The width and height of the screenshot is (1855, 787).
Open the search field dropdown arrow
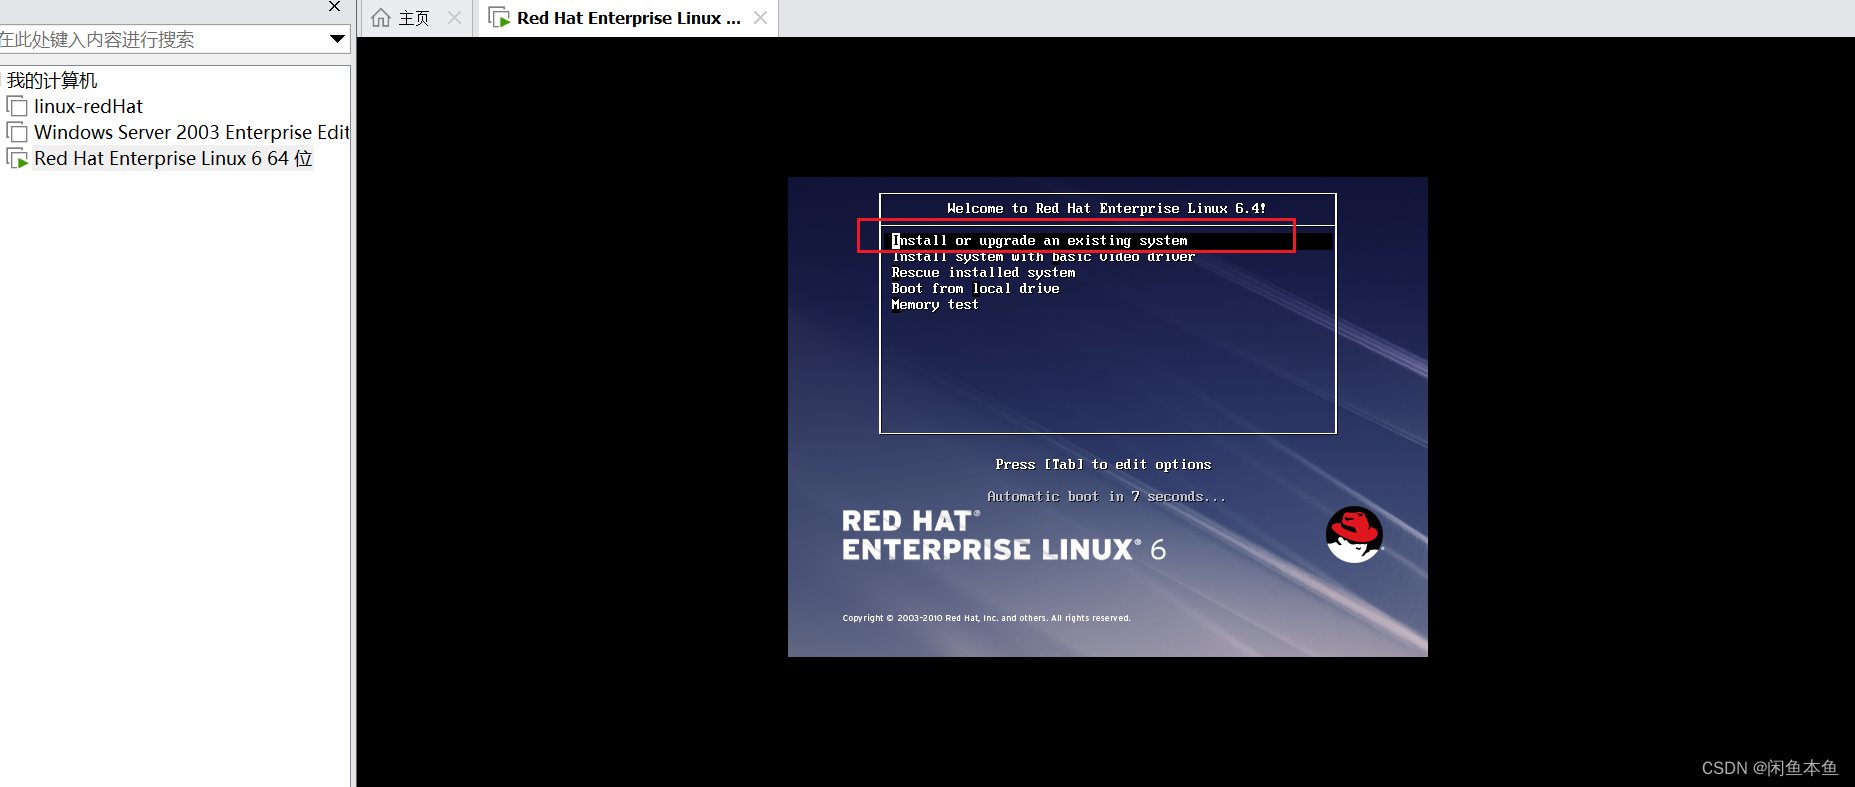pyautogui.click(x=338, y=39)
